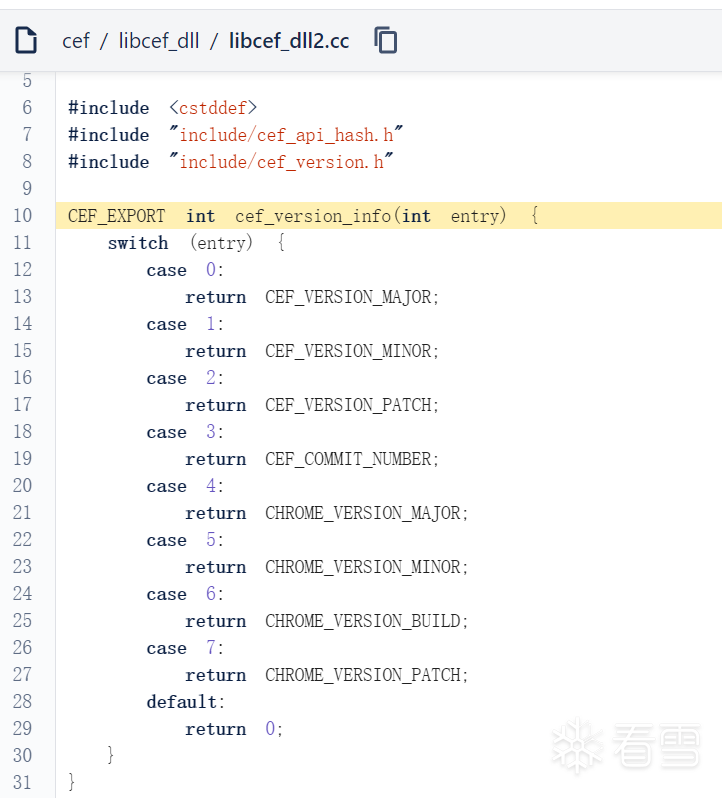The height and width of the screenshot is (798, 722).
Task: Open the libcef_dll breadcrumb folder
Action: pos(159,41)
